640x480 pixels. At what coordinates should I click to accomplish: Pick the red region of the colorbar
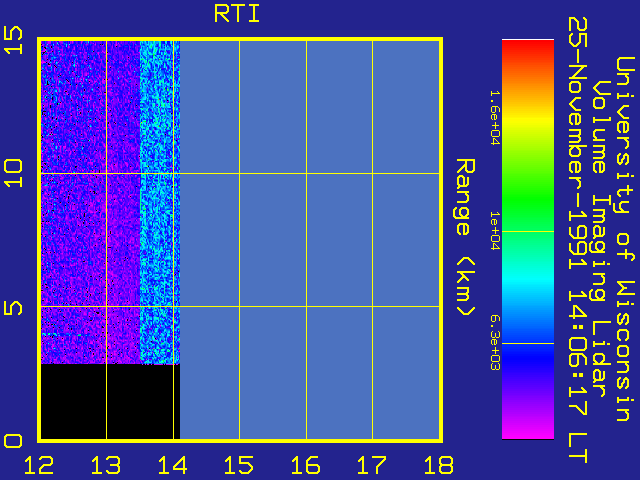click(x=528, y=51)
